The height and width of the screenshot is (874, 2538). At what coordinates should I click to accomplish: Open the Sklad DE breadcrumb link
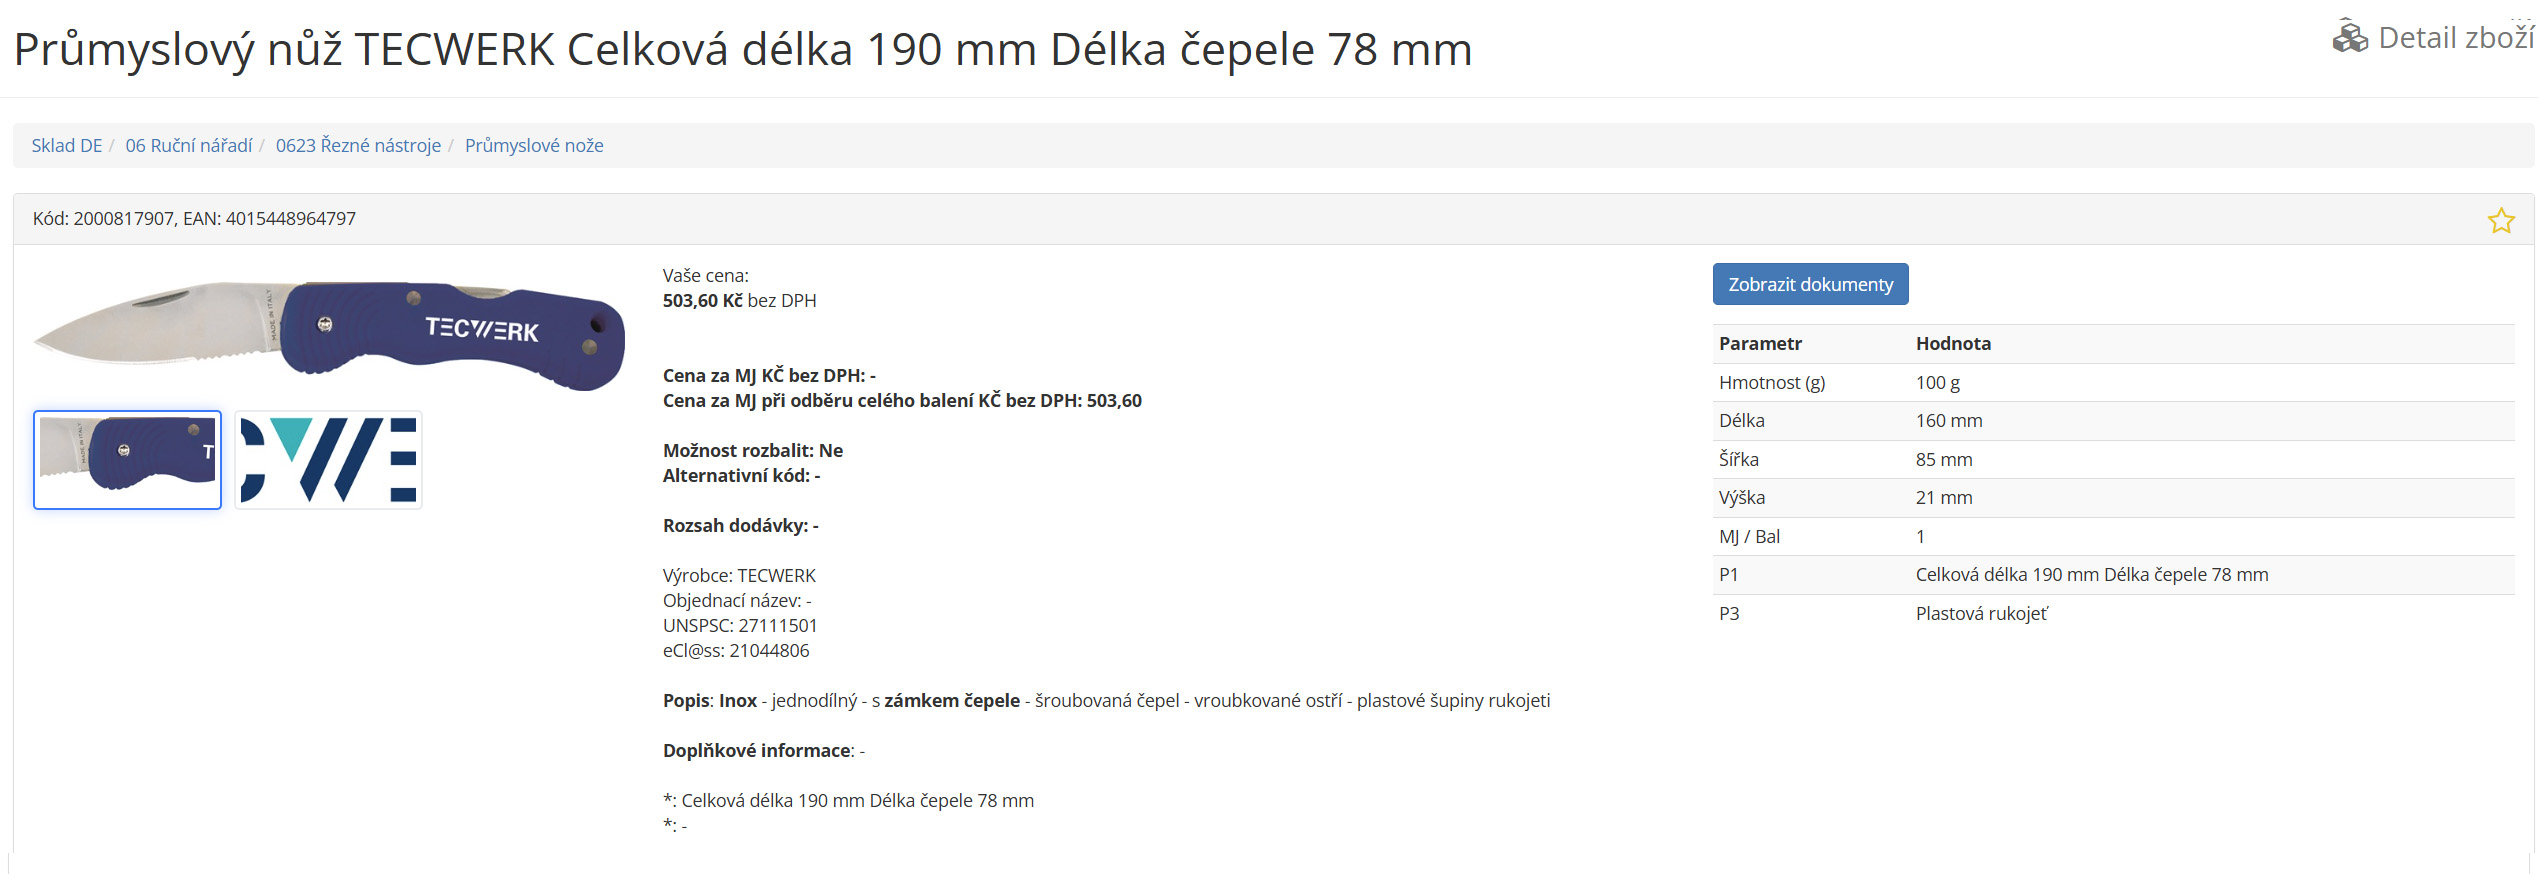tap(66, 146)
